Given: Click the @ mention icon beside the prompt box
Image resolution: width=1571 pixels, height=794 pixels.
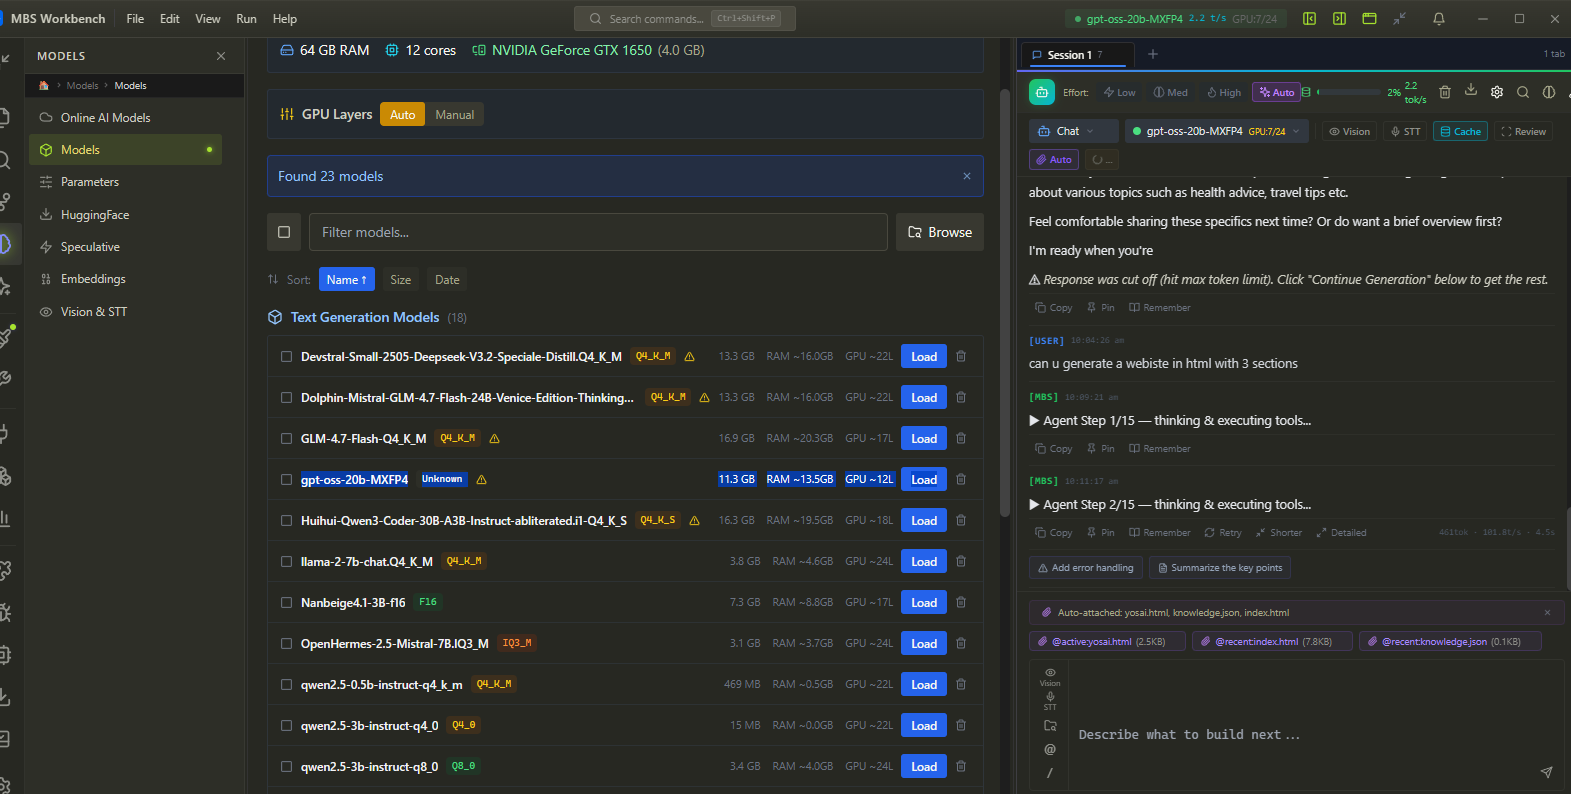Looking at the screenshot, I should coord(1049,749).
